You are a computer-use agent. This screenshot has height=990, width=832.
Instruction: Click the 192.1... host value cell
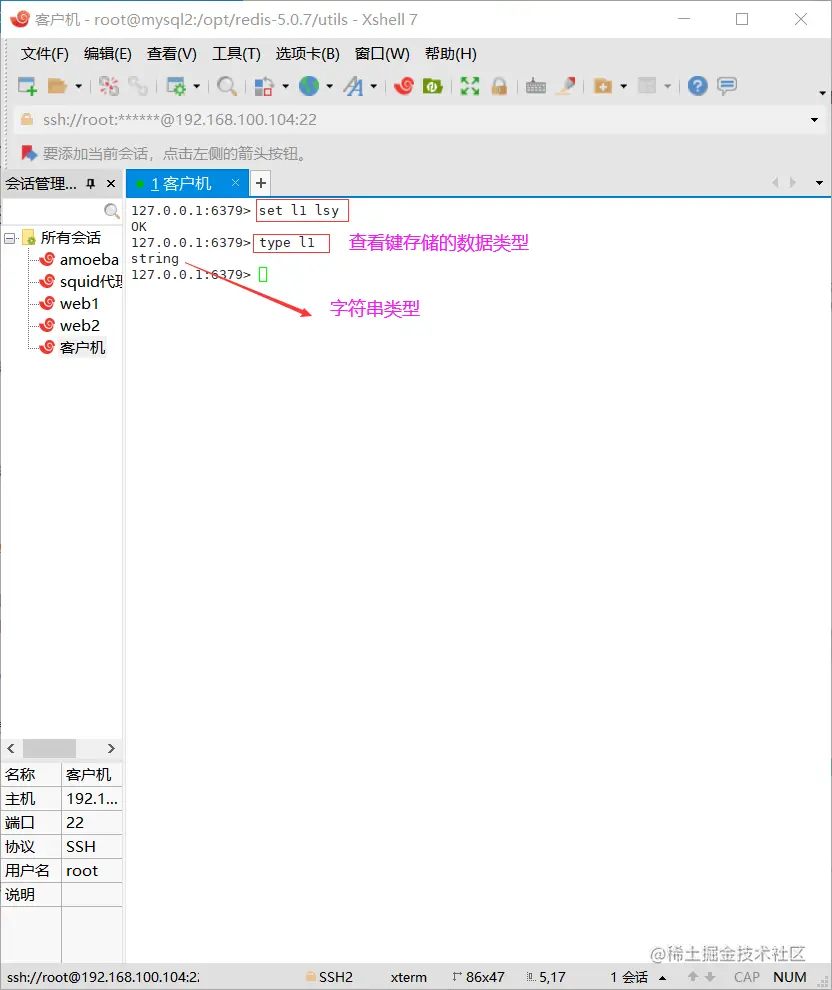pos(92,799)
